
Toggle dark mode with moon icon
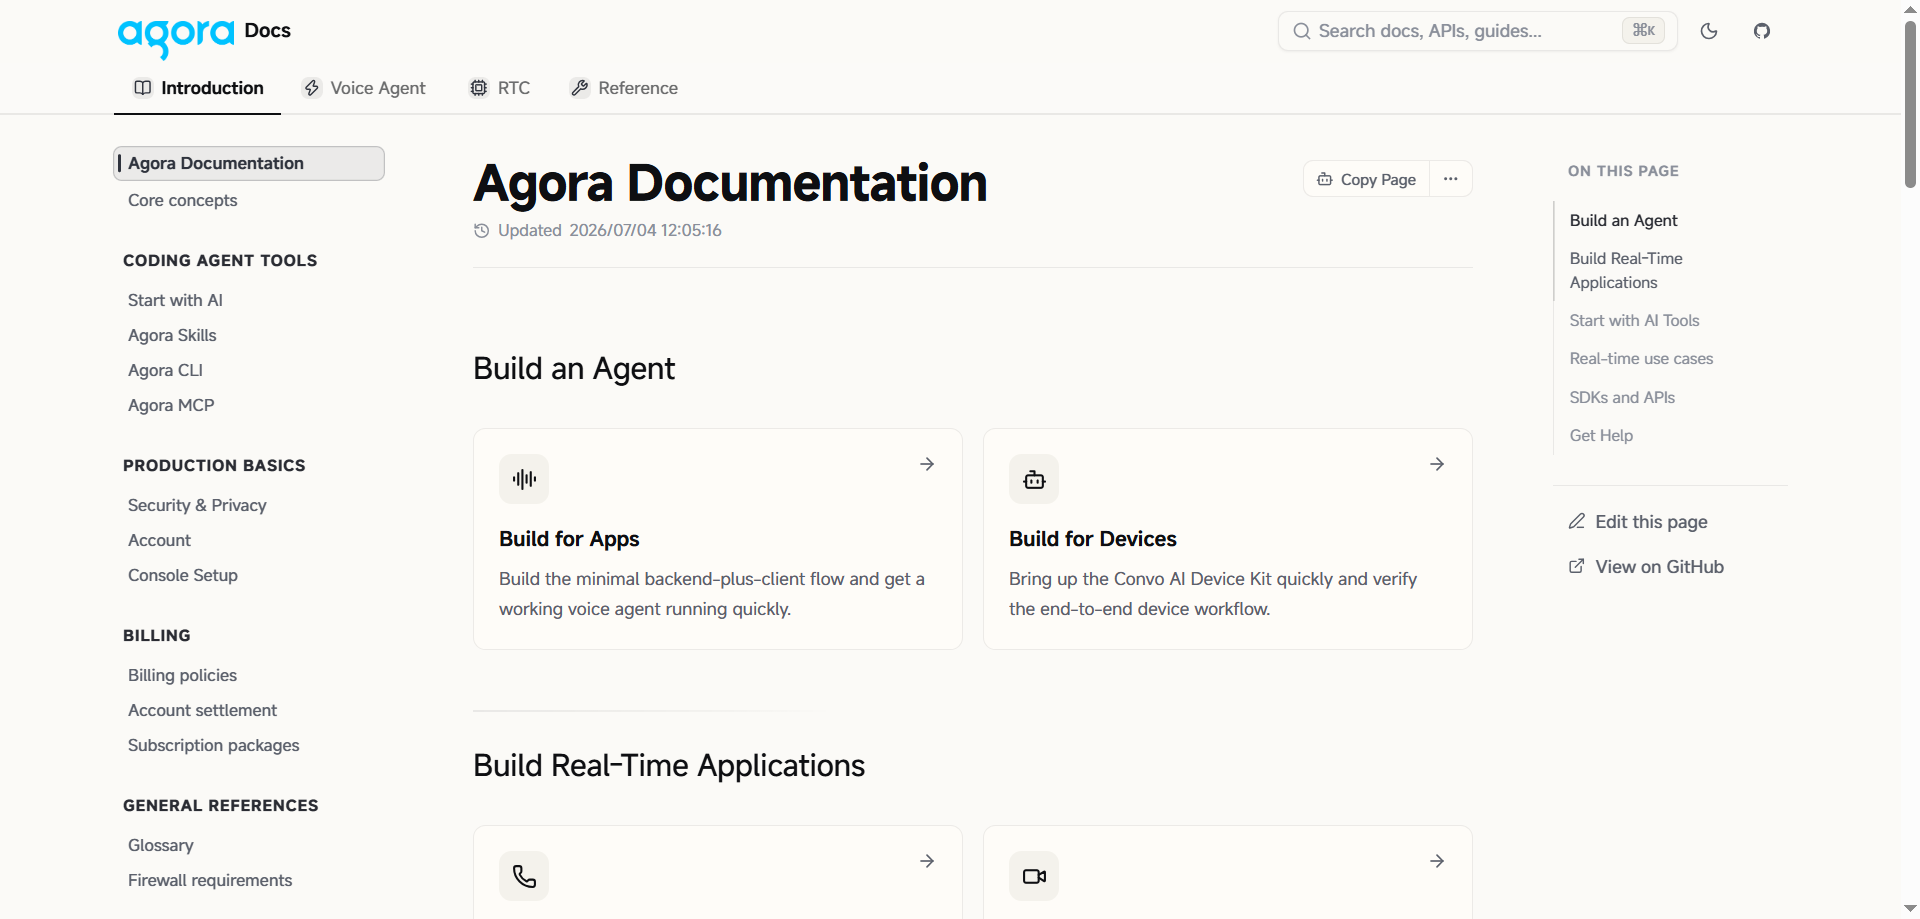1709,31
